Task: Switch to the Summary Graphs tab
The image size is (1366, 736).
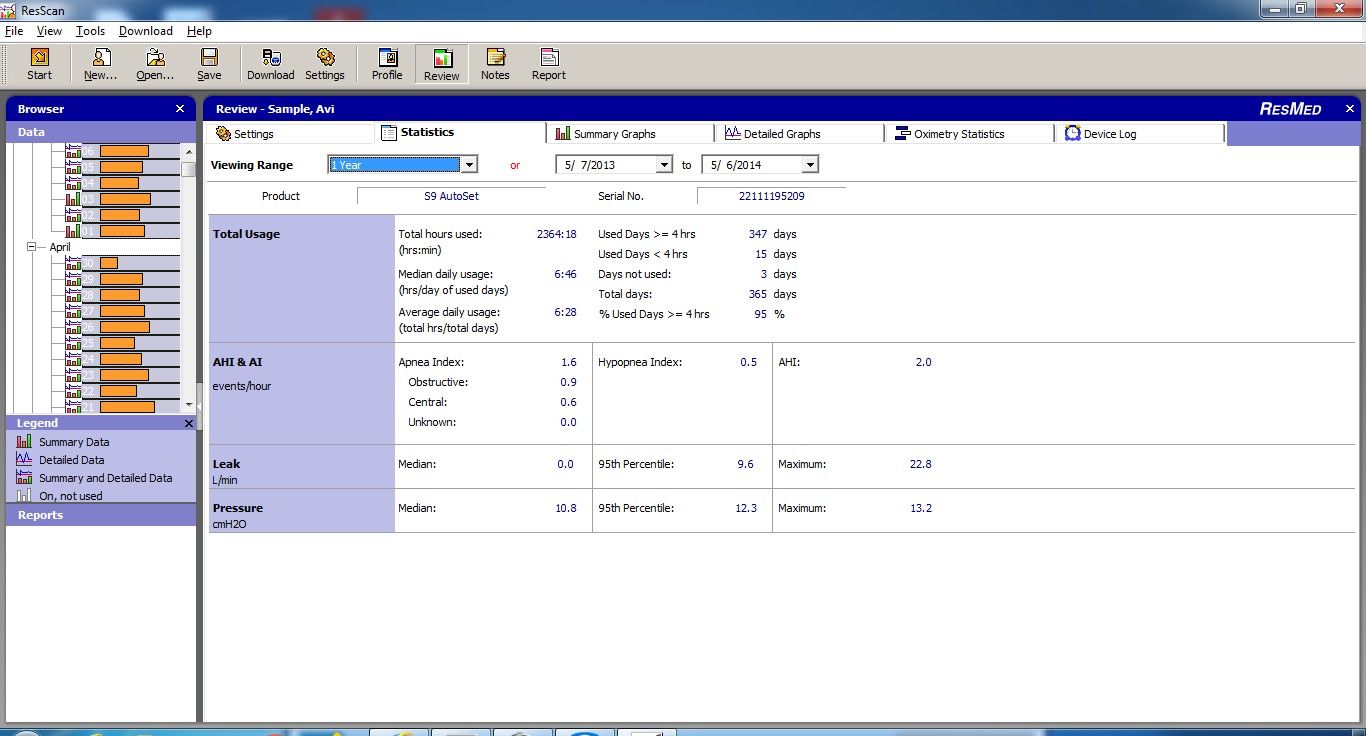Action: coord(631,133)
